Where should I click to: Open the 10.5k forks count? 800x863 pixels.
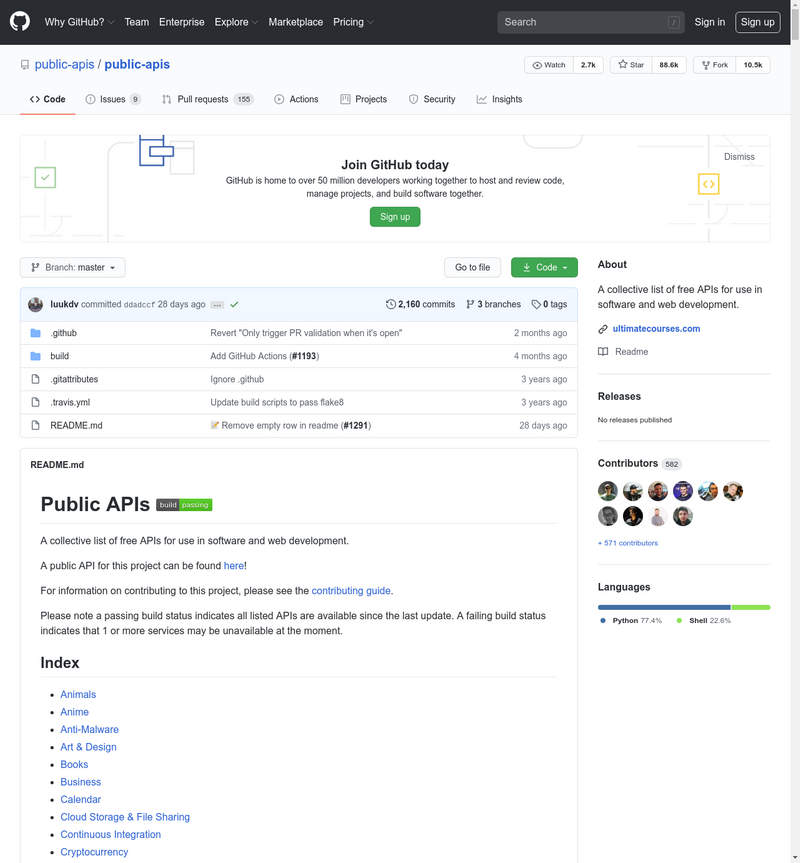pos(753,65)
